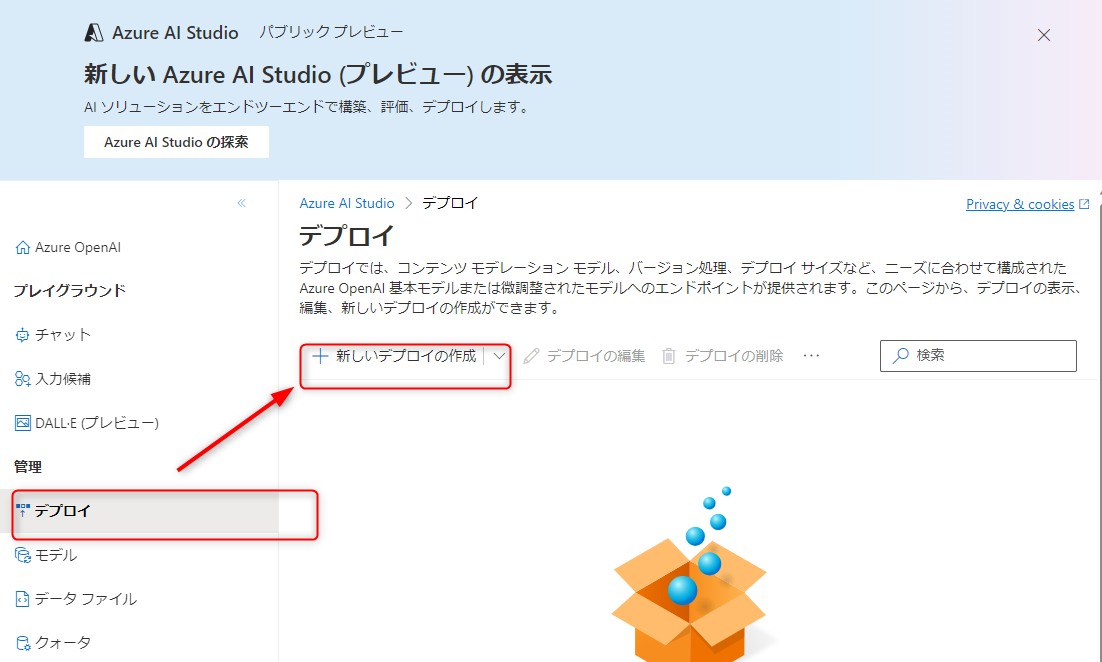This screenshot has width=1102, height=662.
Task: Open the more options ellipsis menu
Action: click(811, 356)
